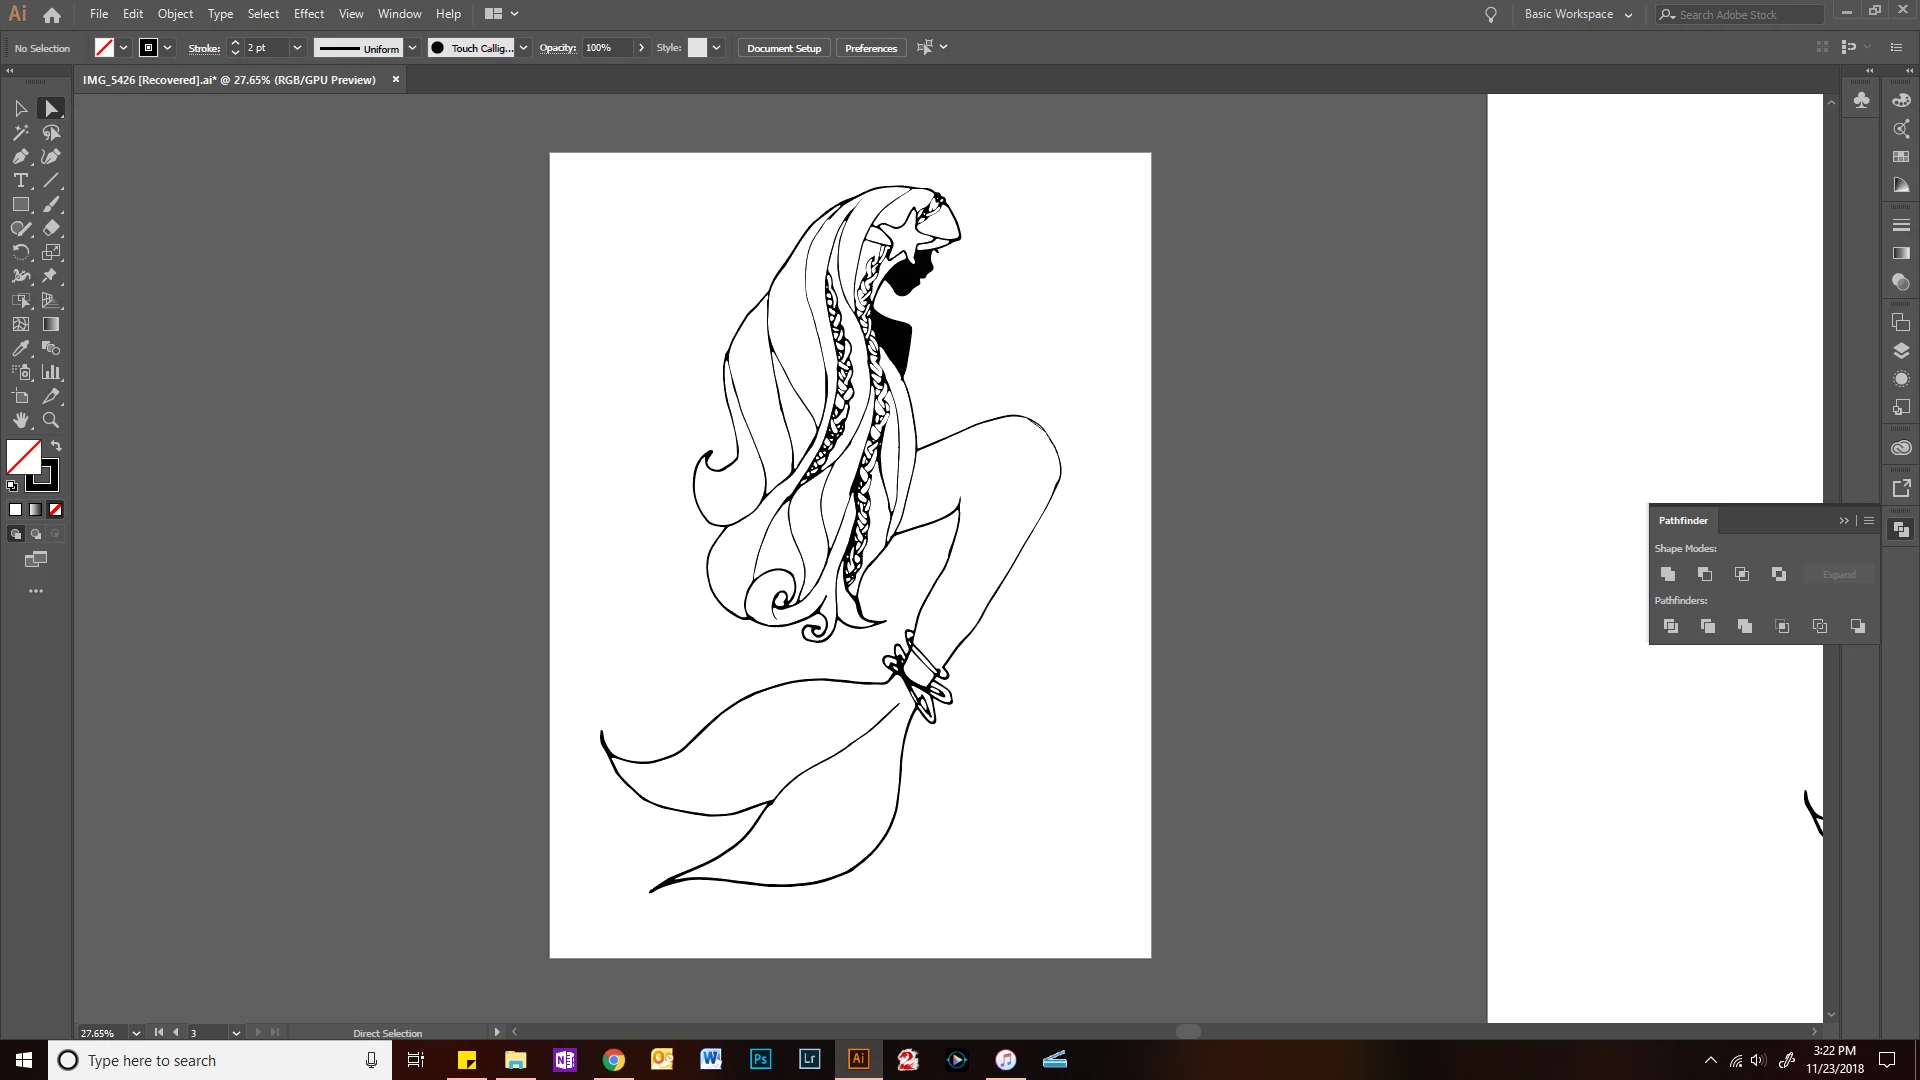Select the Magic Wand tool
Viewport: 1920px width, 1080px height.
pyautogui.click(x=20, y=133)
